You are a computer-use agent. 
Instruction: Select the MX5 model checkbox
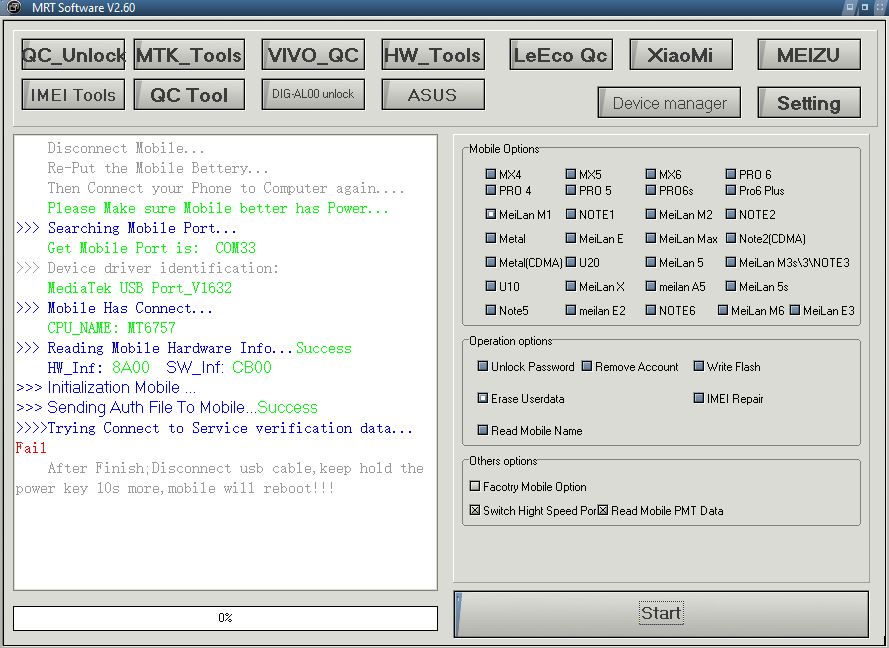(571, 174)
